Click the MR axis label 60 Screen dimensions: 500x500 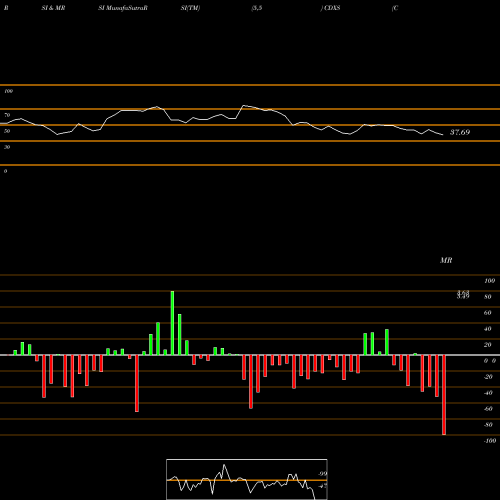coord(488,313)
